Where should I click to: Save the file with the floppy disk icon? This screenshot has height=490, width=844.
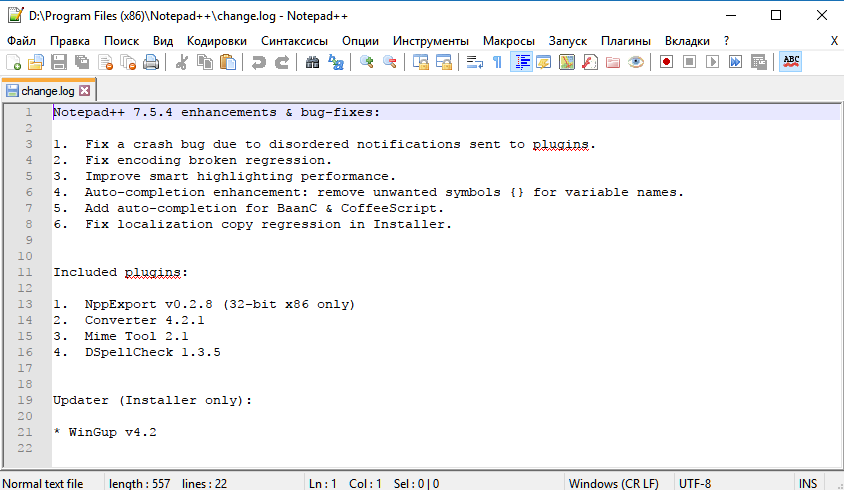[59, 62]
